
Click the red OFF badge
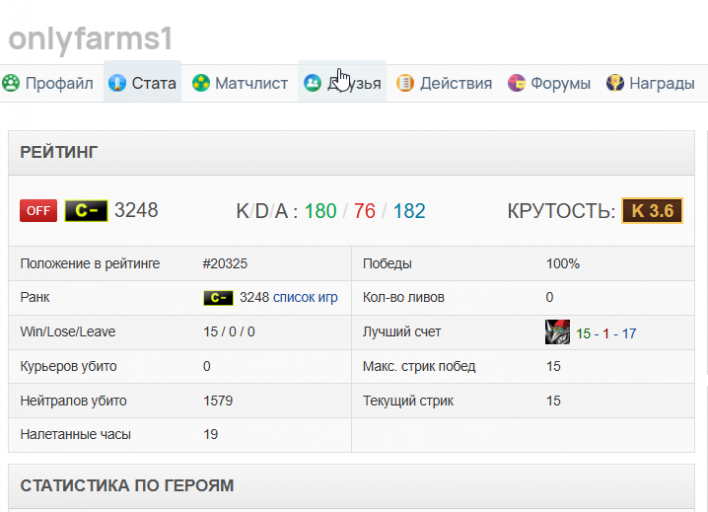pos(38,210)
